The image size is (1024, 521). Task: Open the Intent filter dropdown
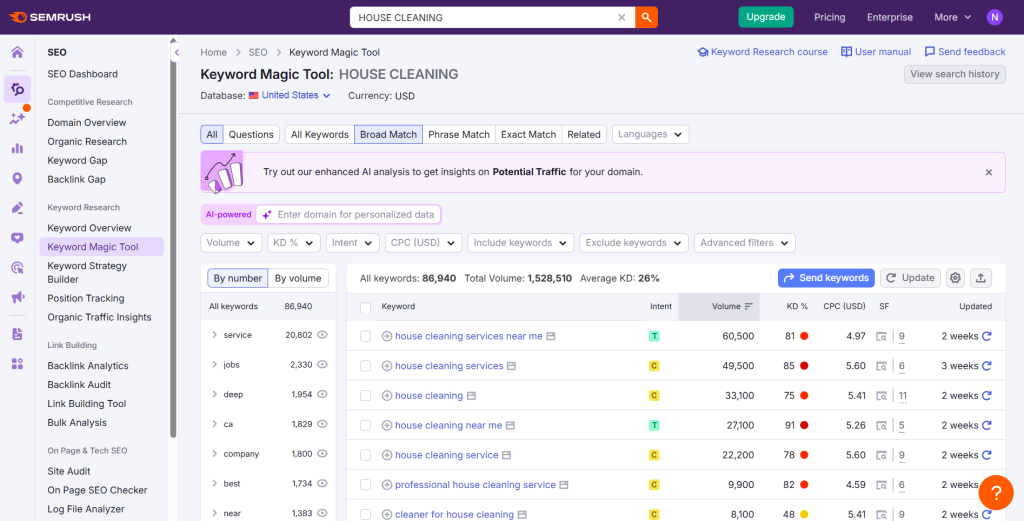click(353, 243)
